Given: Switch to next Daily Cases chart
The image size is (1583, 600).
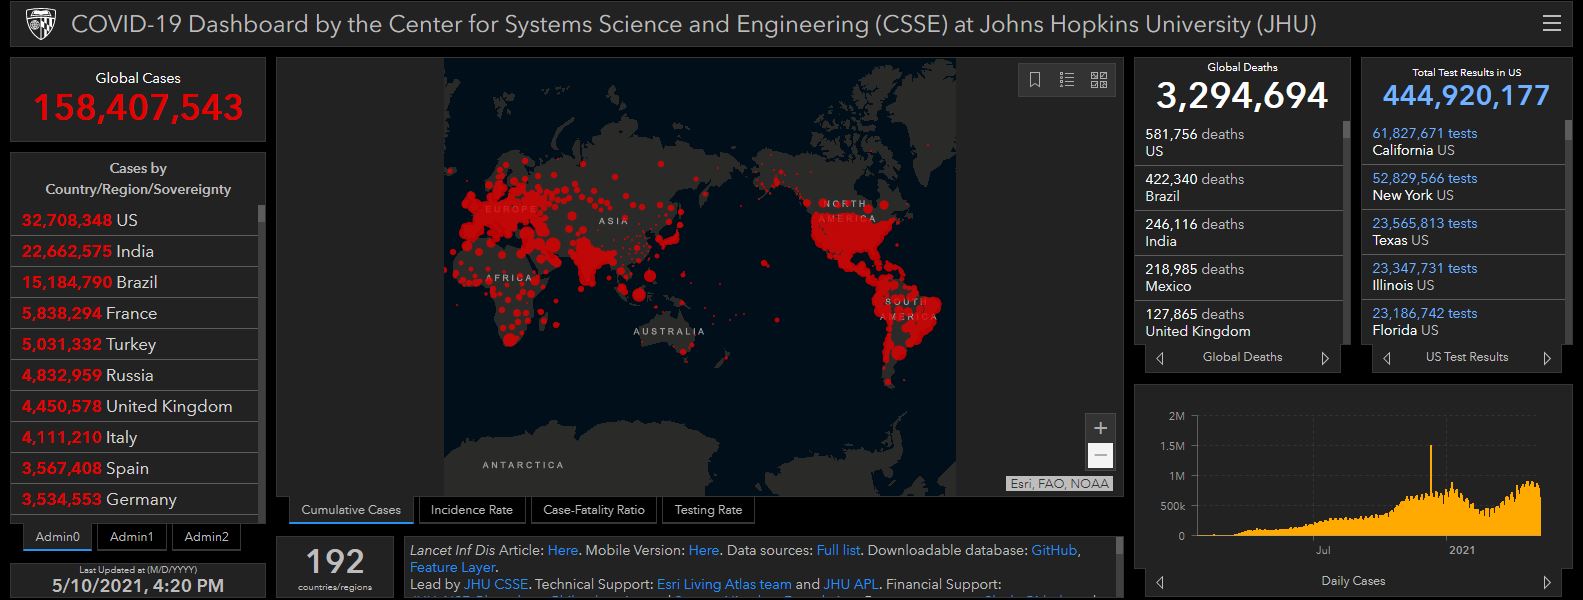Looking at the screenshot, I should [1546, 582].
